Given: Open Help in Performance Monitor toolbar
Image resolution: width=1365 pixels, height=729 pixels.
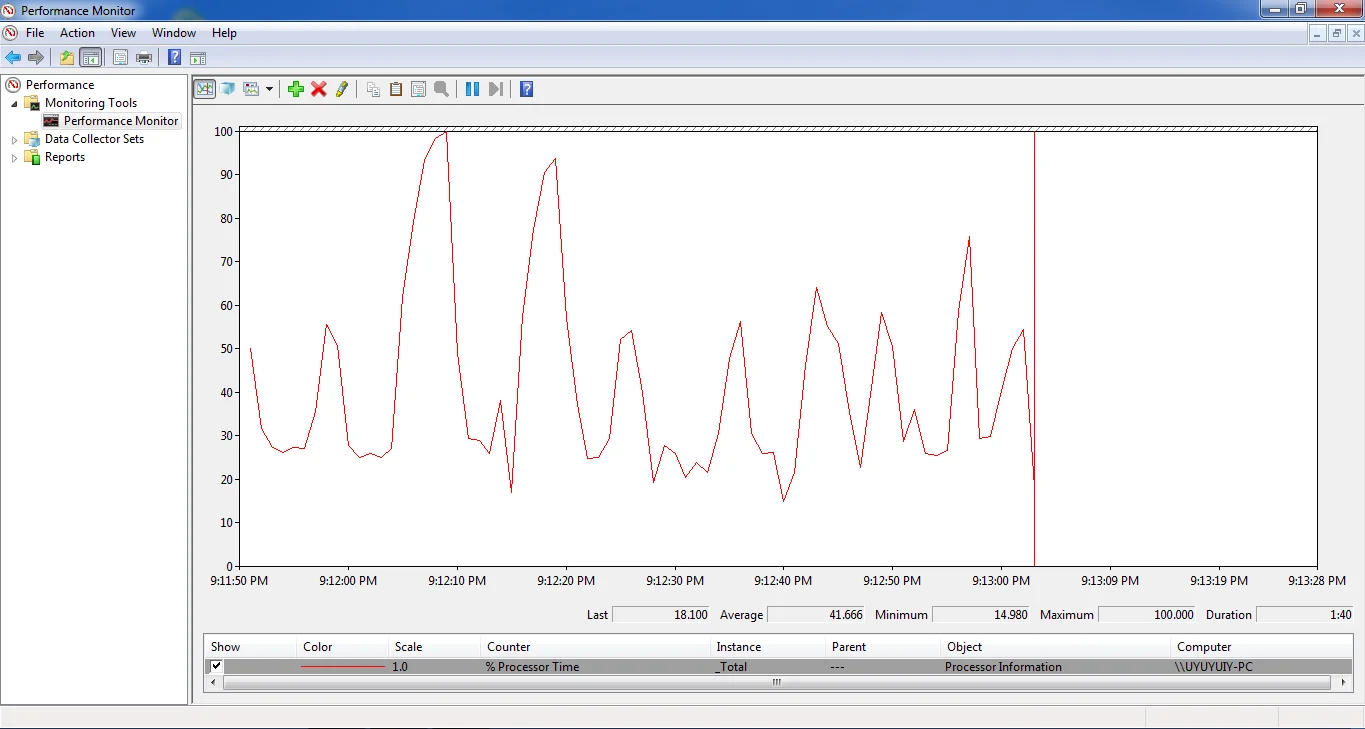Looking at the screenshot, I should coord(527,89).
